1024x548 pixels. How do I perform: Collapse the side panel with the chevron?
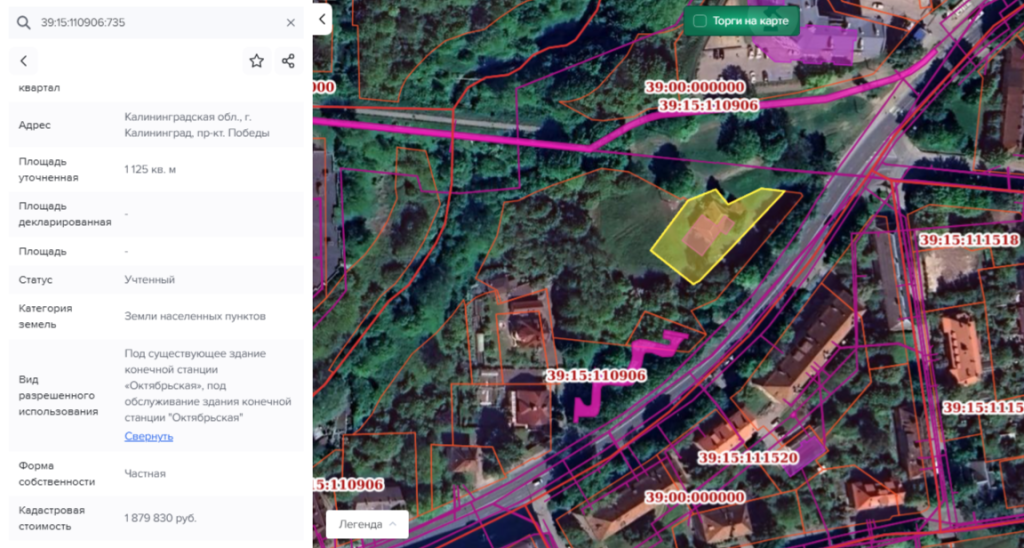(322, 19)
